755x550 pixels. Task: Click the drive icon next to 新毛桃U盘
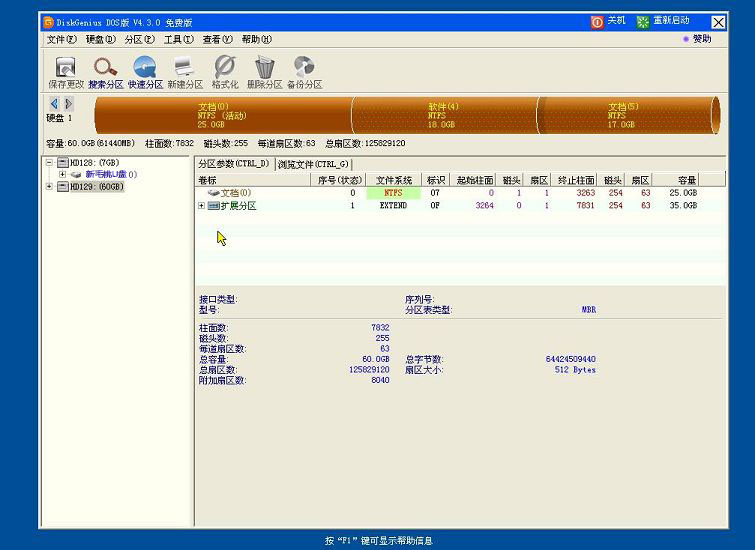coord(76,174)
